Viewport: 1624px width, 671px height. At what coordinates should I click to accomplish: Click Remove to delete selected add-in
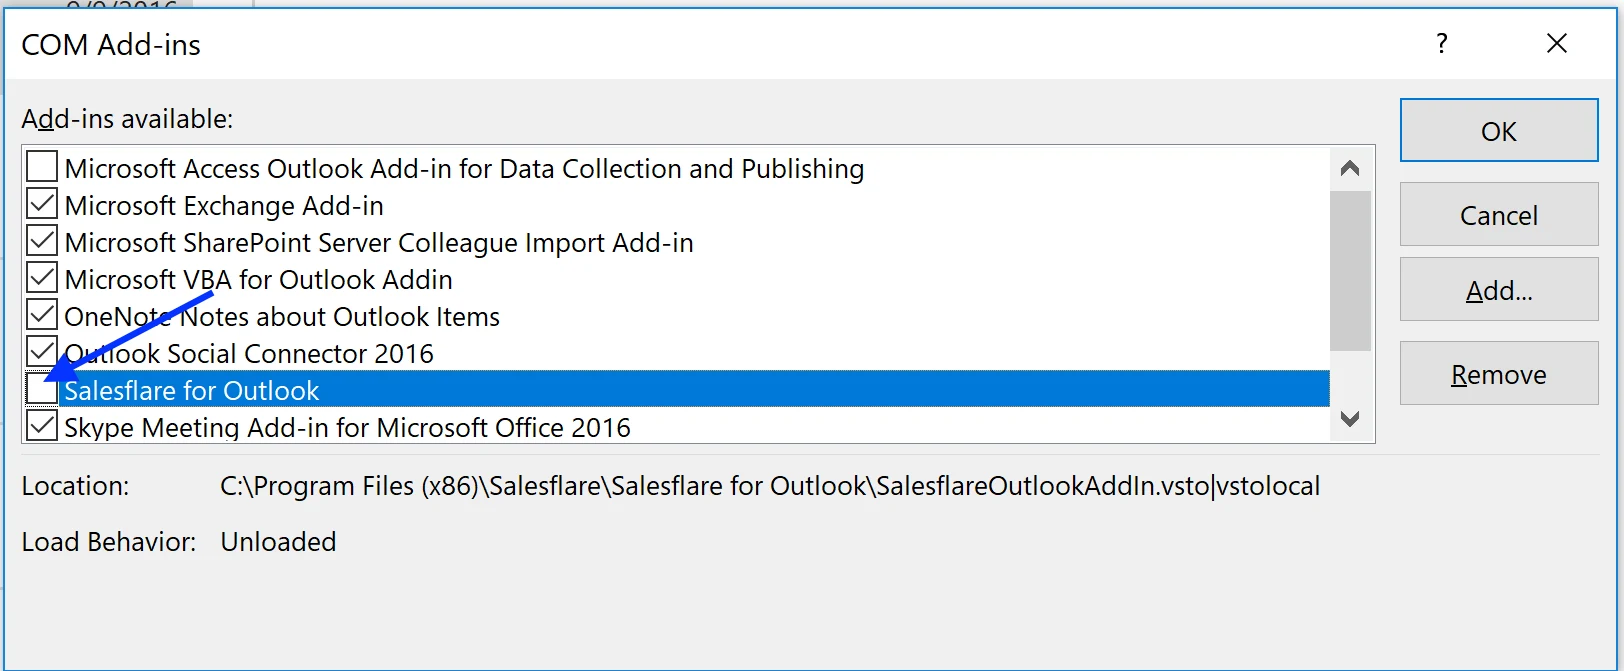tap(1499, 373)
